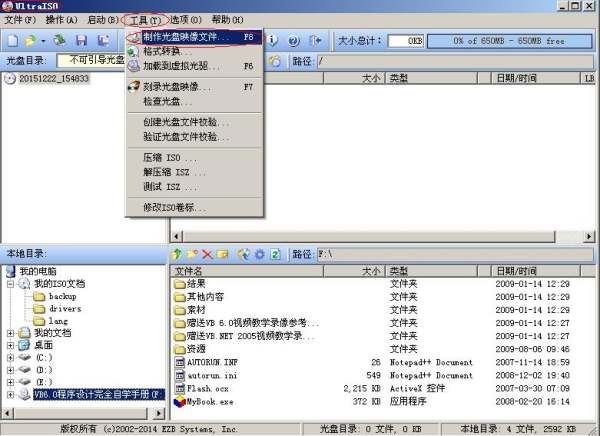600x436 pixels.
Task: Click the blue gear settings icon
Action: coord(259,254)
